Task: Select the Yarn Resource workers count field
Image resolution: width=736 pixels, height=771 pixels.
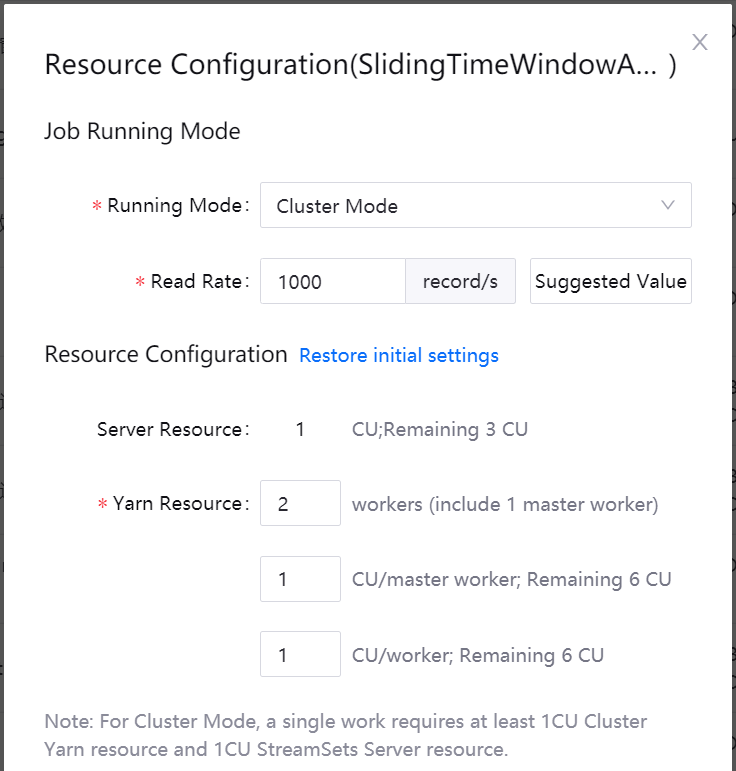Action: (300, 504)
